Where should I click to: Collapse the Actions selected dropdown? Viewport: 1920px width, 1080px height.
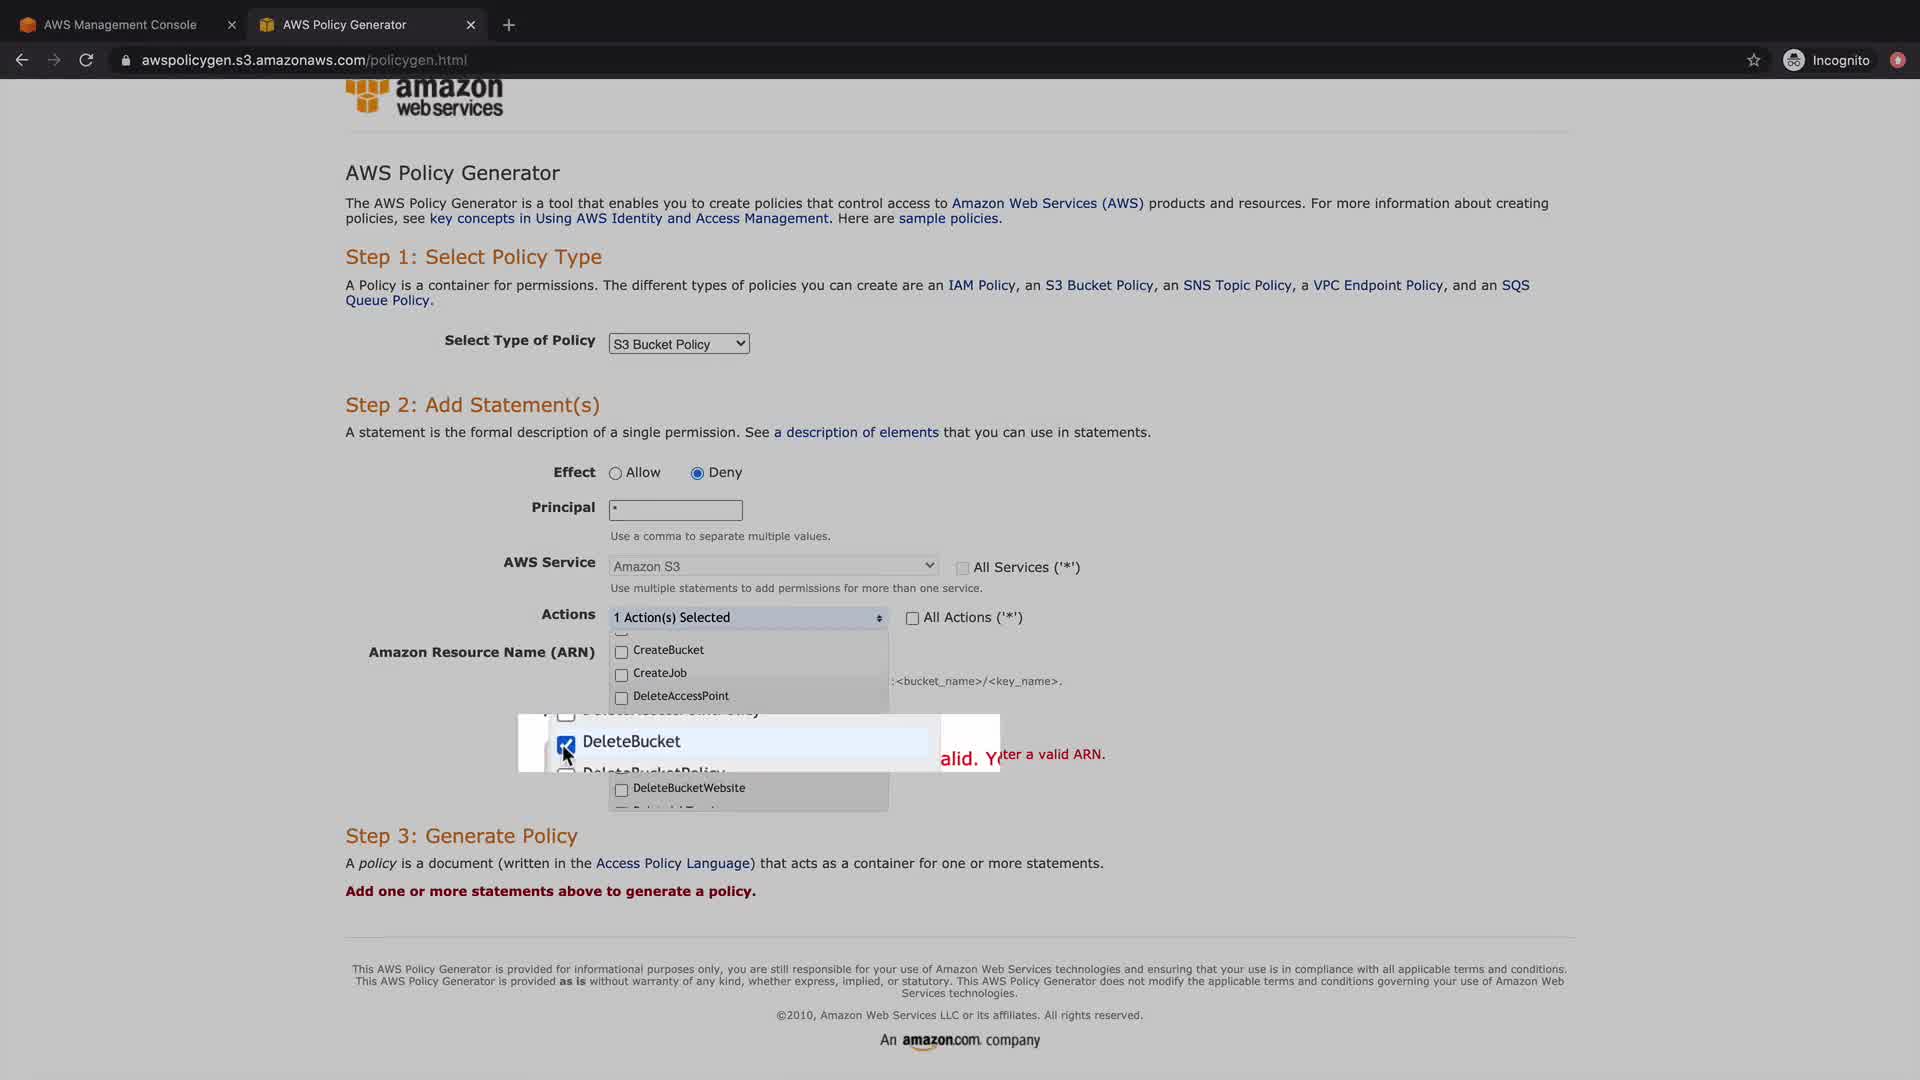click(748, 618)
